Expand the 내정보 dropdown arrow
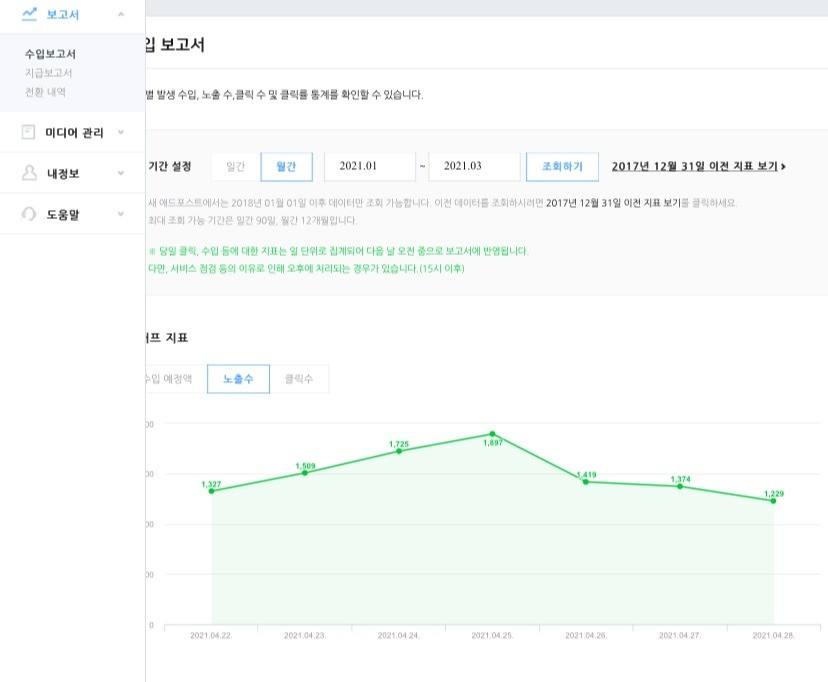Viewport: 828px width, 682px height. (121, 173)
